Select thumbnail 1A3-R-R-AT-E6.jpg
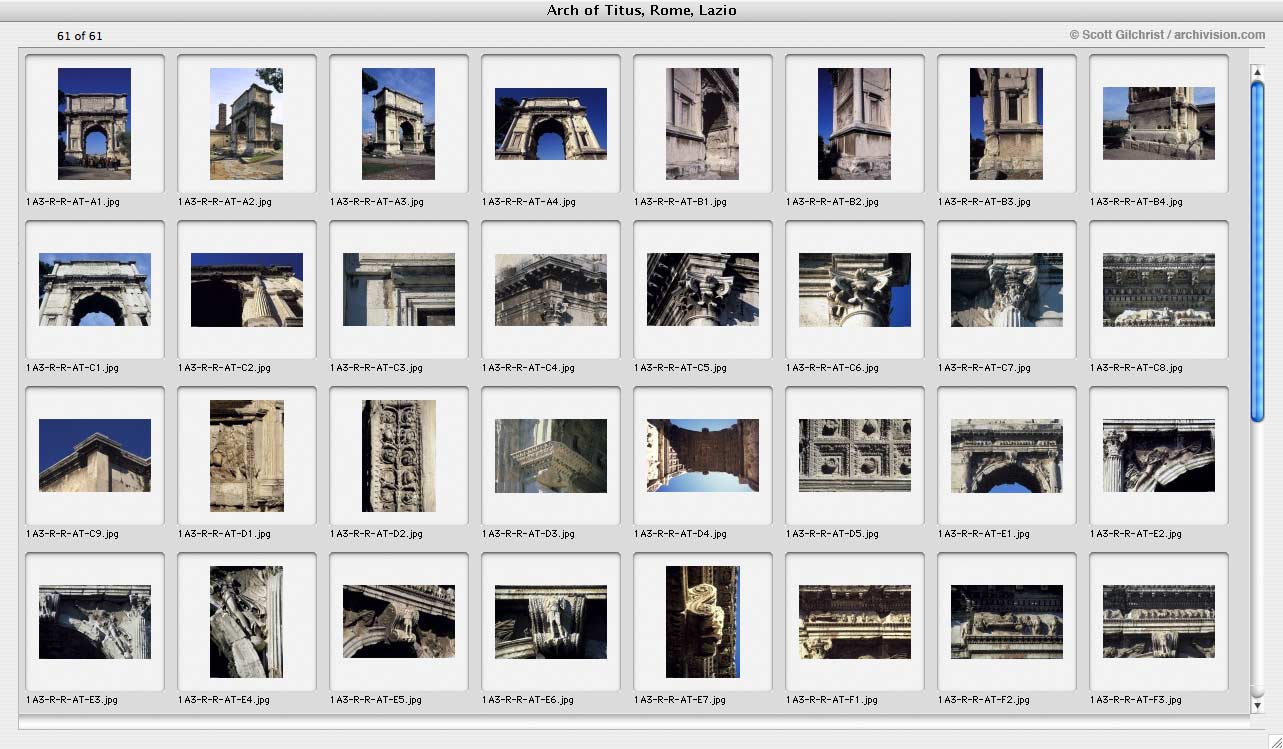The height and width of the screenshot is (749, 1283). click(551, 622)
